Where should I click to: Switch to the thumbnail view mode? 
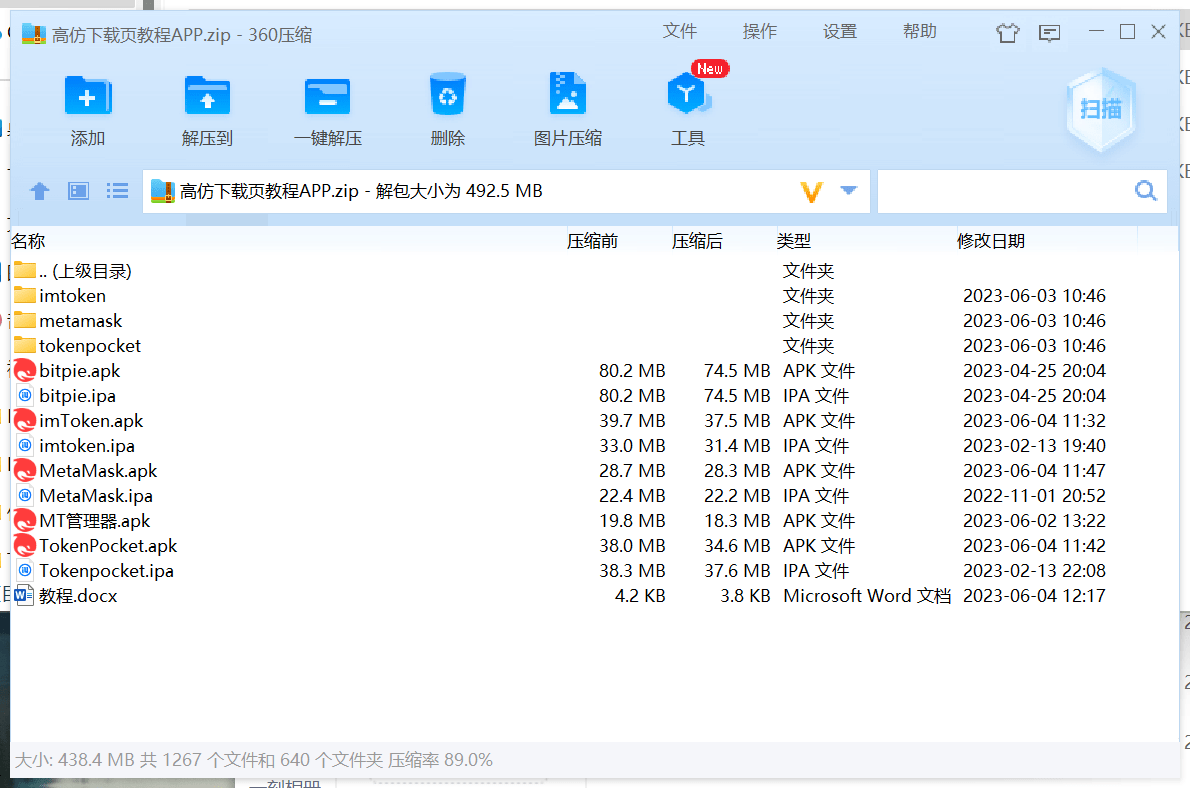pos(79,191)
